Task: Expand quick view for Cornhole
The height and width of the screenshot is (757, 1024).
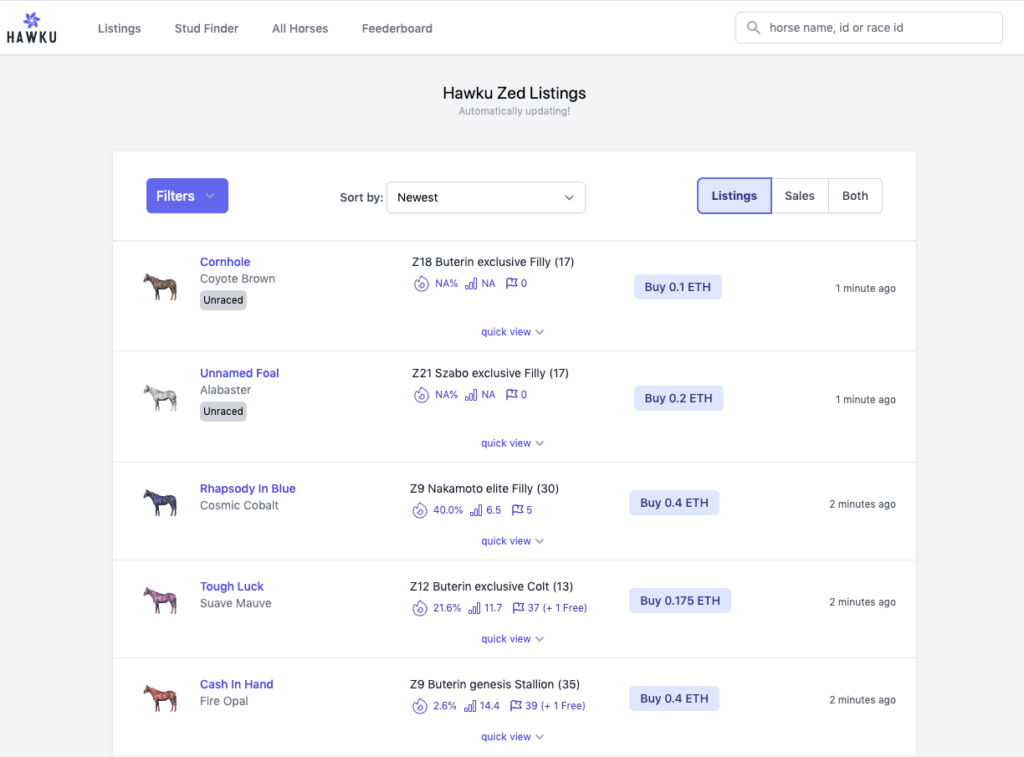Action: click(x=512, y=331)
